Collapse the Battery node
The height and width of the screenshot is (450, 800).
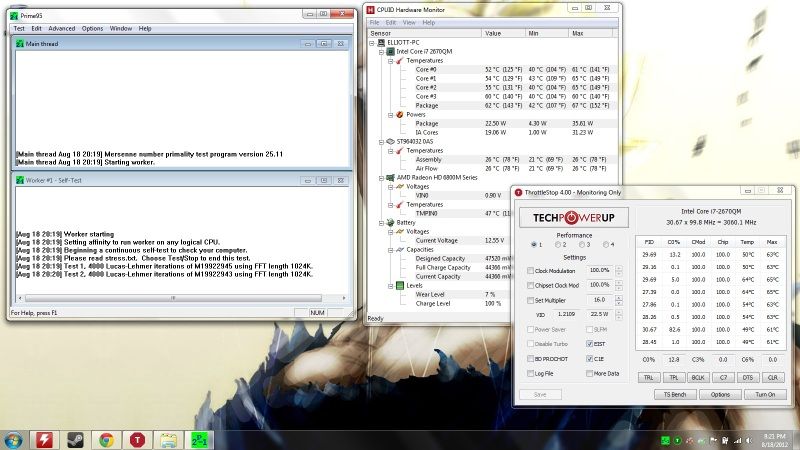pyautogui.click(x=381, y=223)
